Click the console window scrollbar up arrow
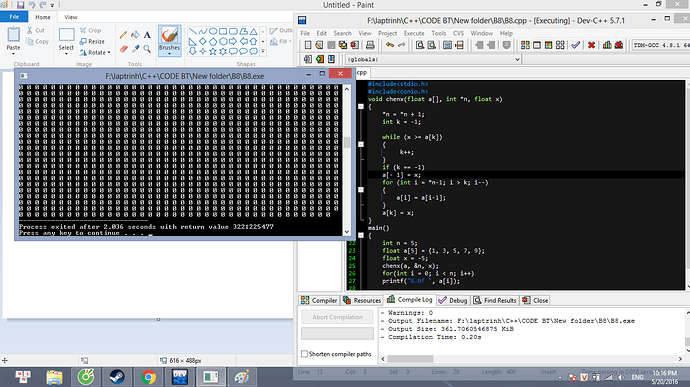690x387 pixels. pos(347,89)
